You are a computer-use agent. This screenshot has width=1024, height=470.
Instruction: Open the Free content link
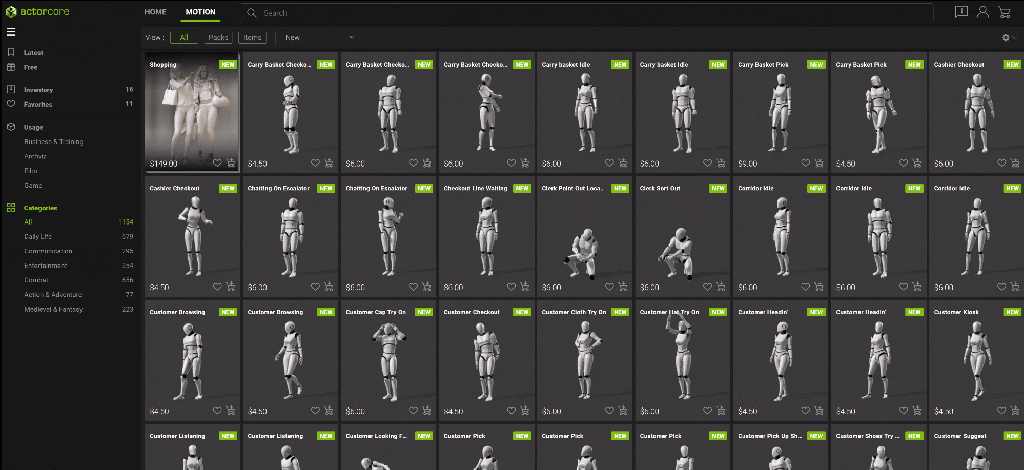click(31, 67)
